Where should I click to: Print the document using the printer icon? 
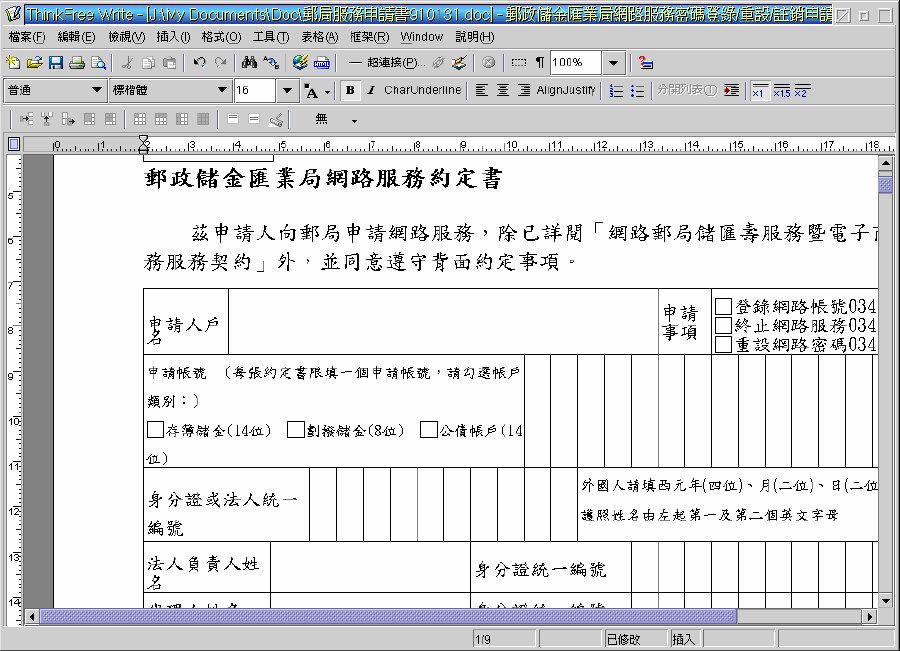(x=77, y=62)
